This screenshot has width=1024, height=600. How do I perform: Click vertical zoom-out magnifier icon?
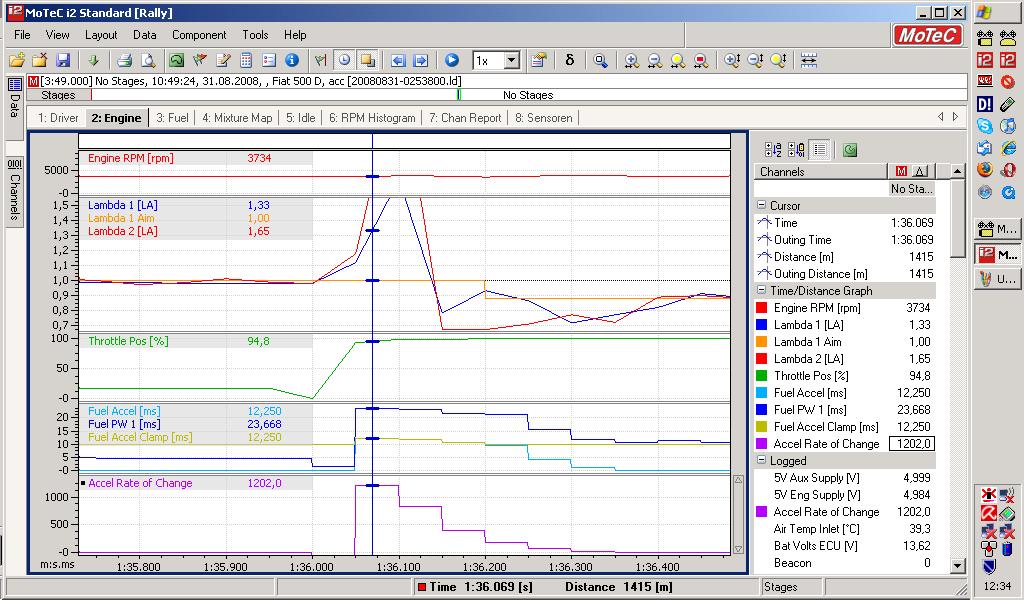click(x=755, y=61)
